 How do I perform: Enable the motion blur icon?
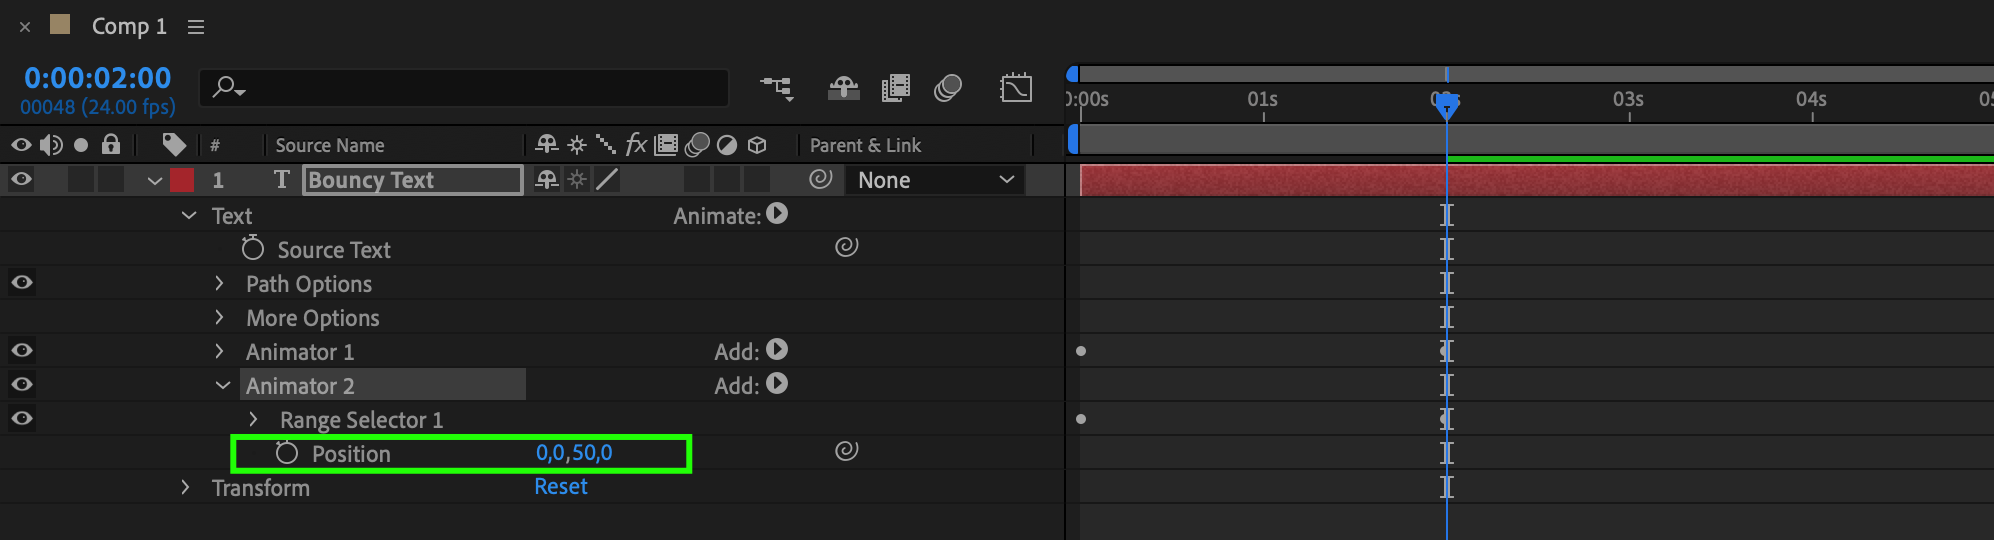947,88
